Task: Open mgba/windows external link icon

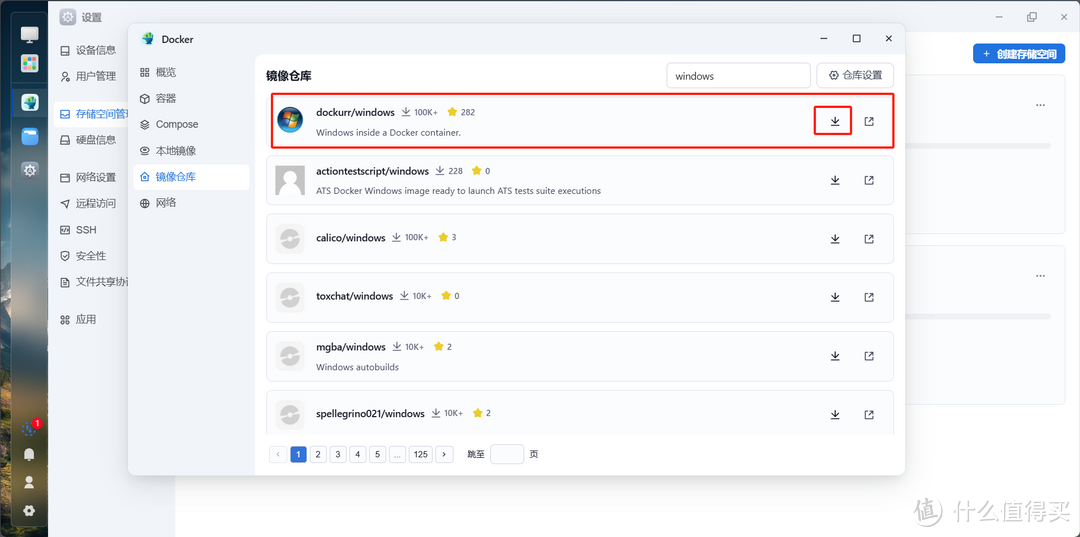Action: click(869, 356)
